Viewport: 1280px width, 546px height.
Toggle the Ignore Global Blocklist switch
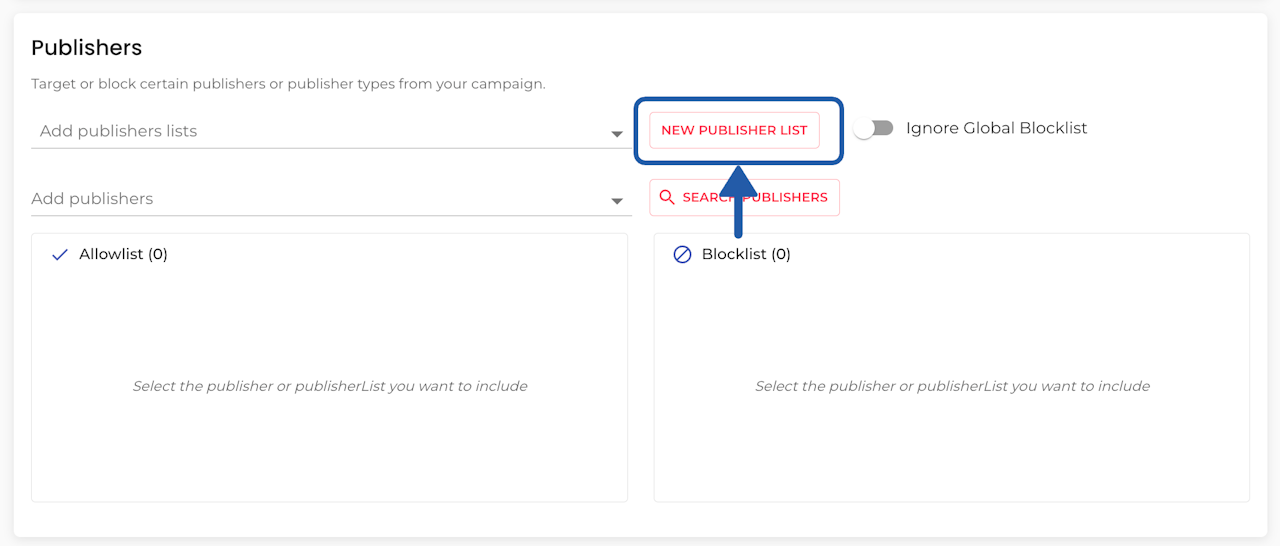coord(873,129)
